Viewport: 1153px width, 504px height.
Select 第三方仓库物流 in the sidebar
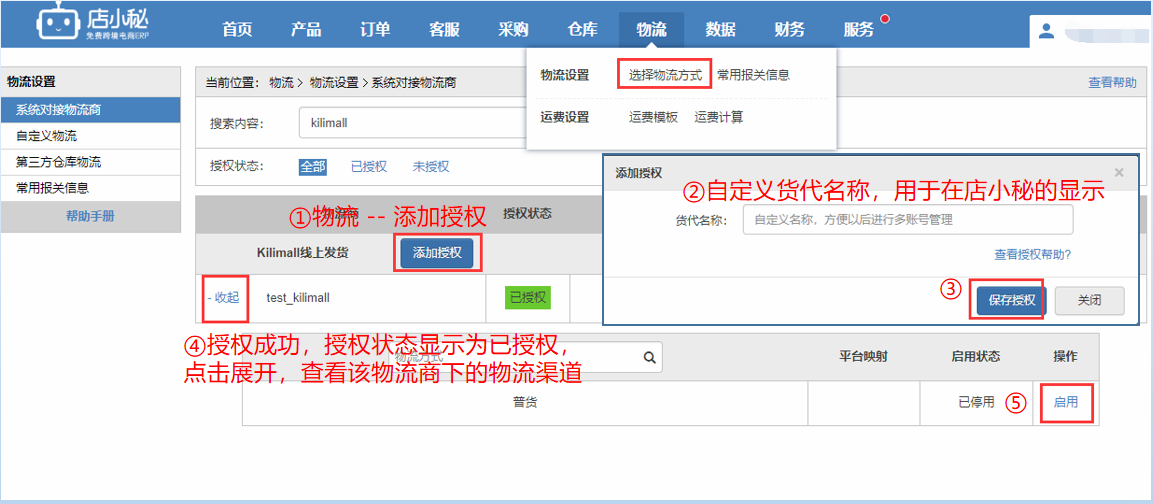click(x=90, y=162)
